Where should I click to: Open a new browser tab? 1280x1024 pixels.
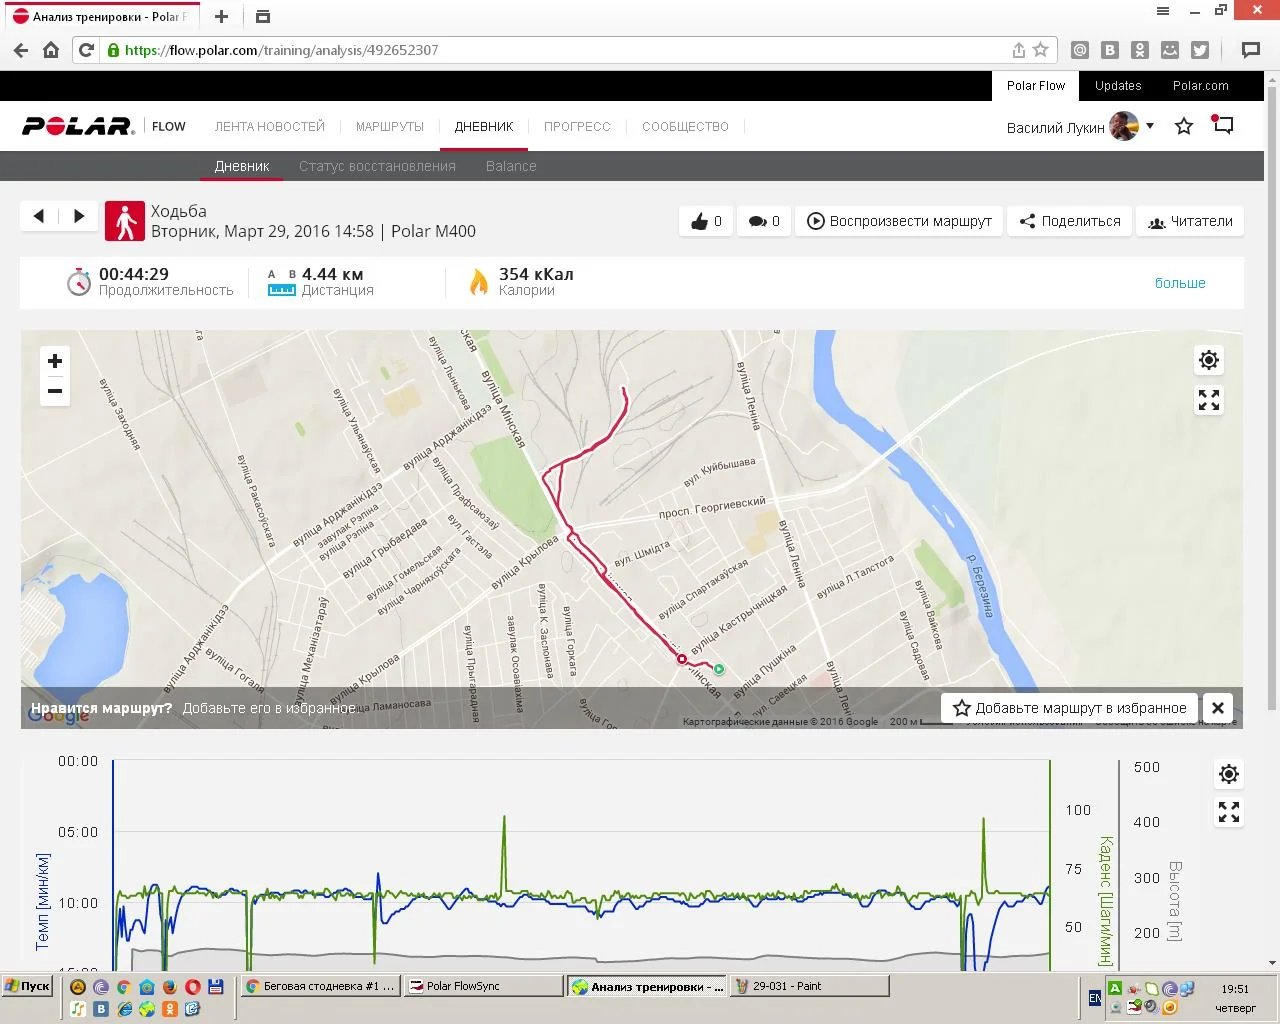coord(221,17)
